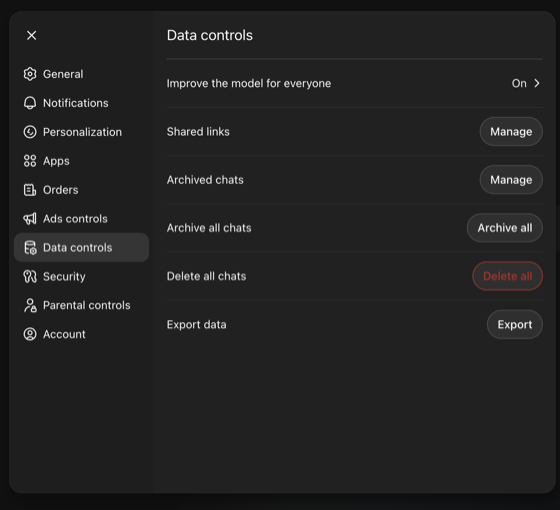Click the 'Data controls' page heading

pyautogui.click(x=210, y=35)
